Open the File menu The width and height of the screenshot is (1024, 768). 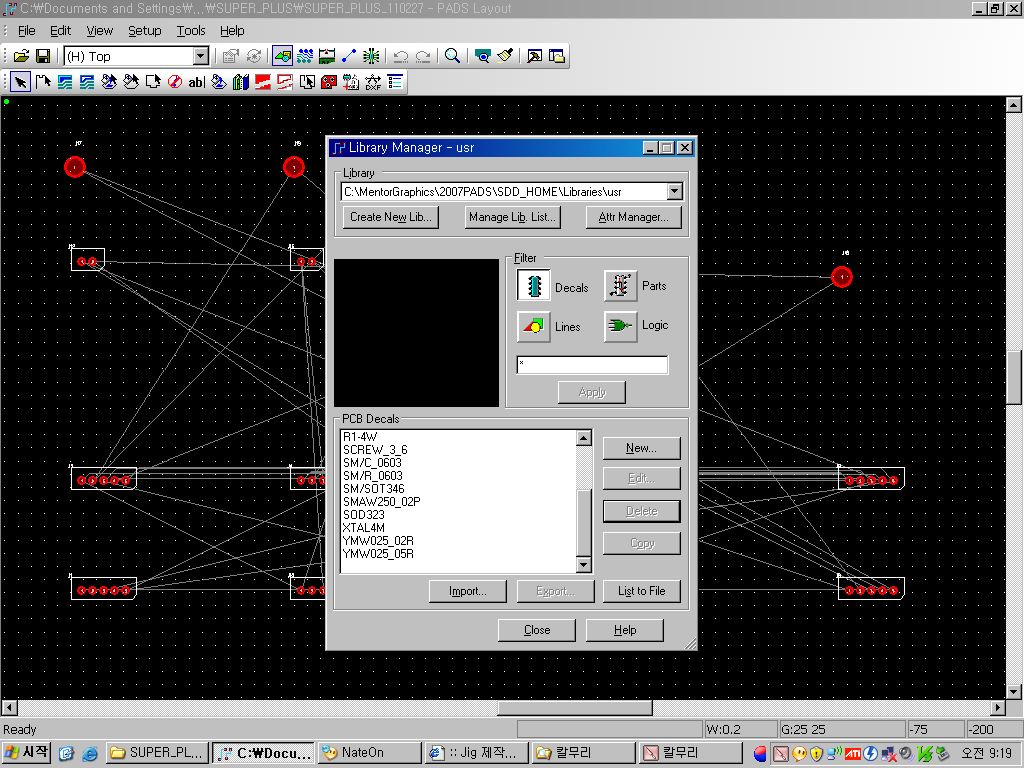click(x=27, y=31)
